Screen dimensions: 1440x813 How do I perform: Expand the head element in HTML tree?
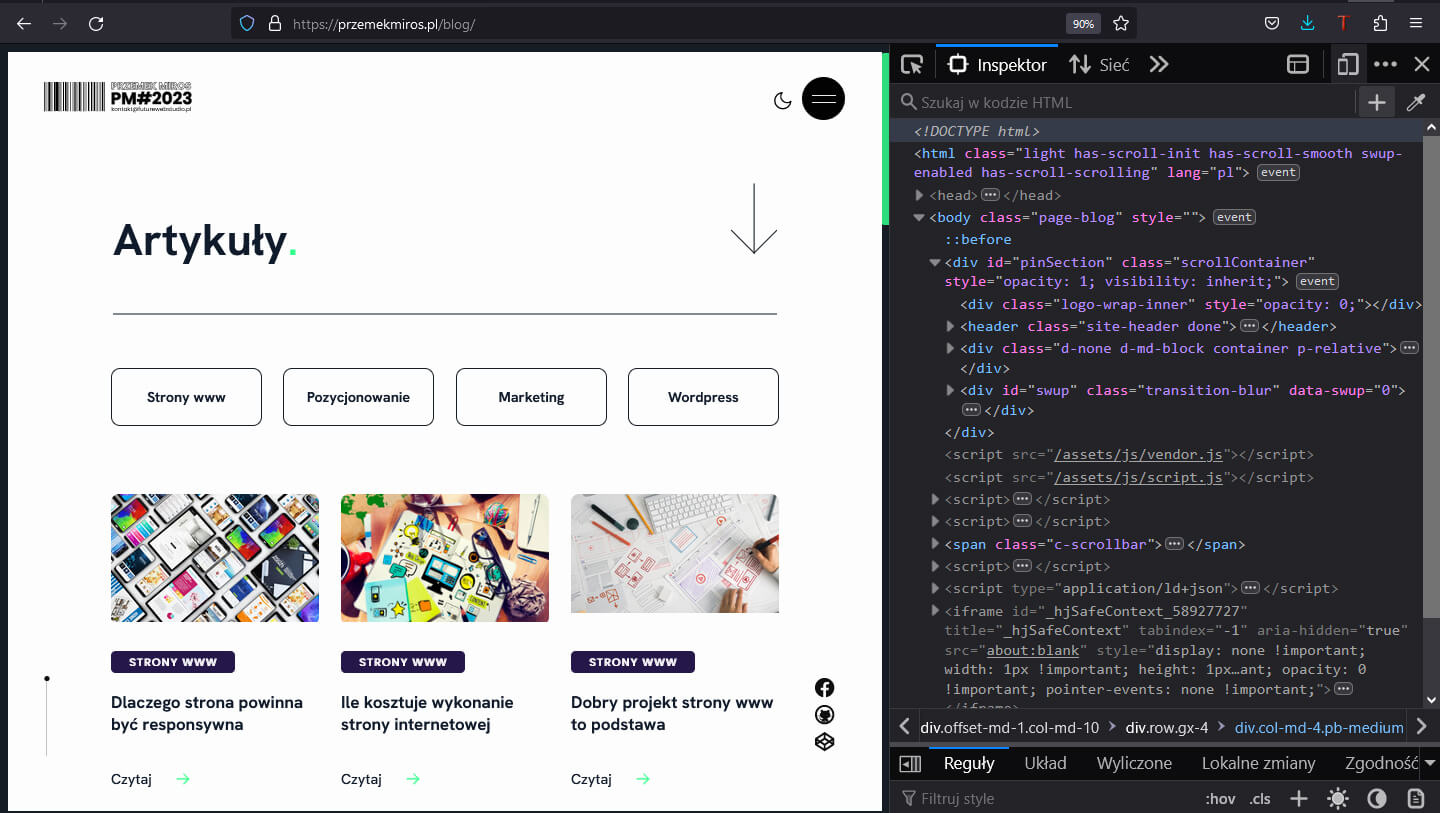click(x=920, y=196)
